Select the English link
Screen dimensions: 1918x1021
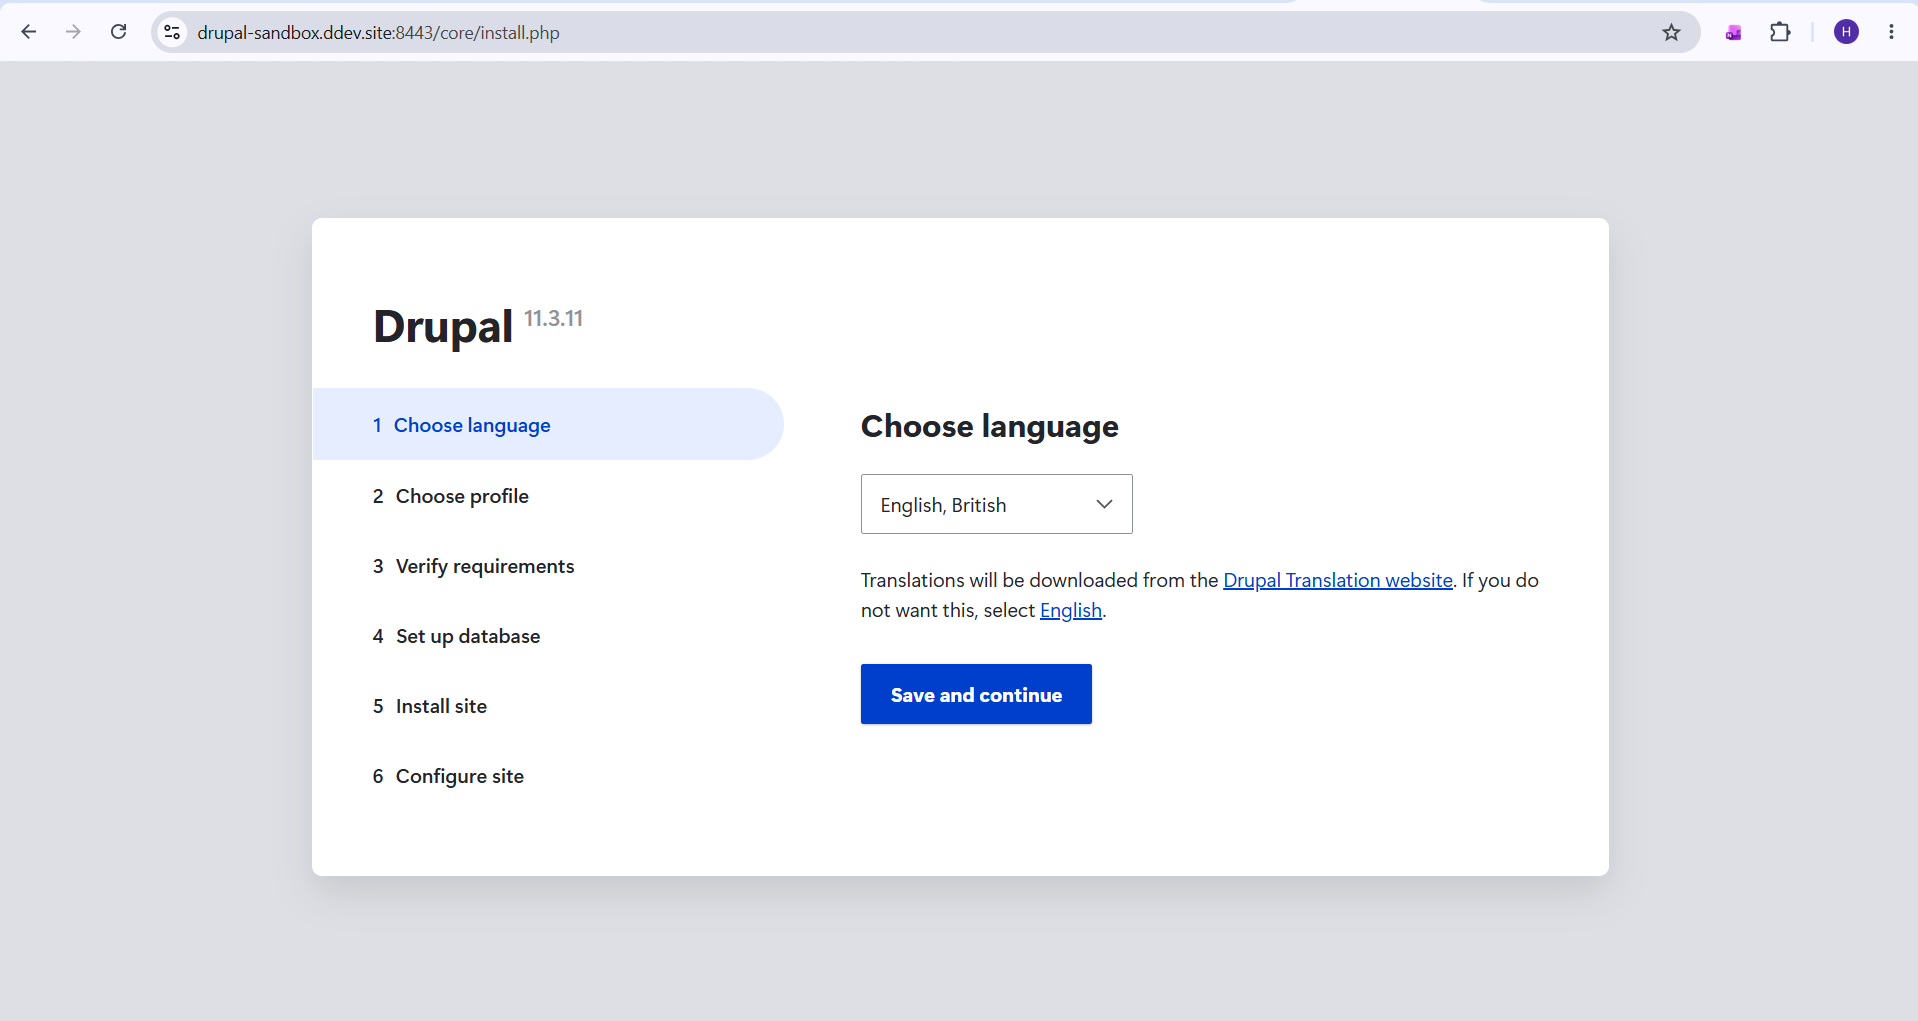(1070, 610)
